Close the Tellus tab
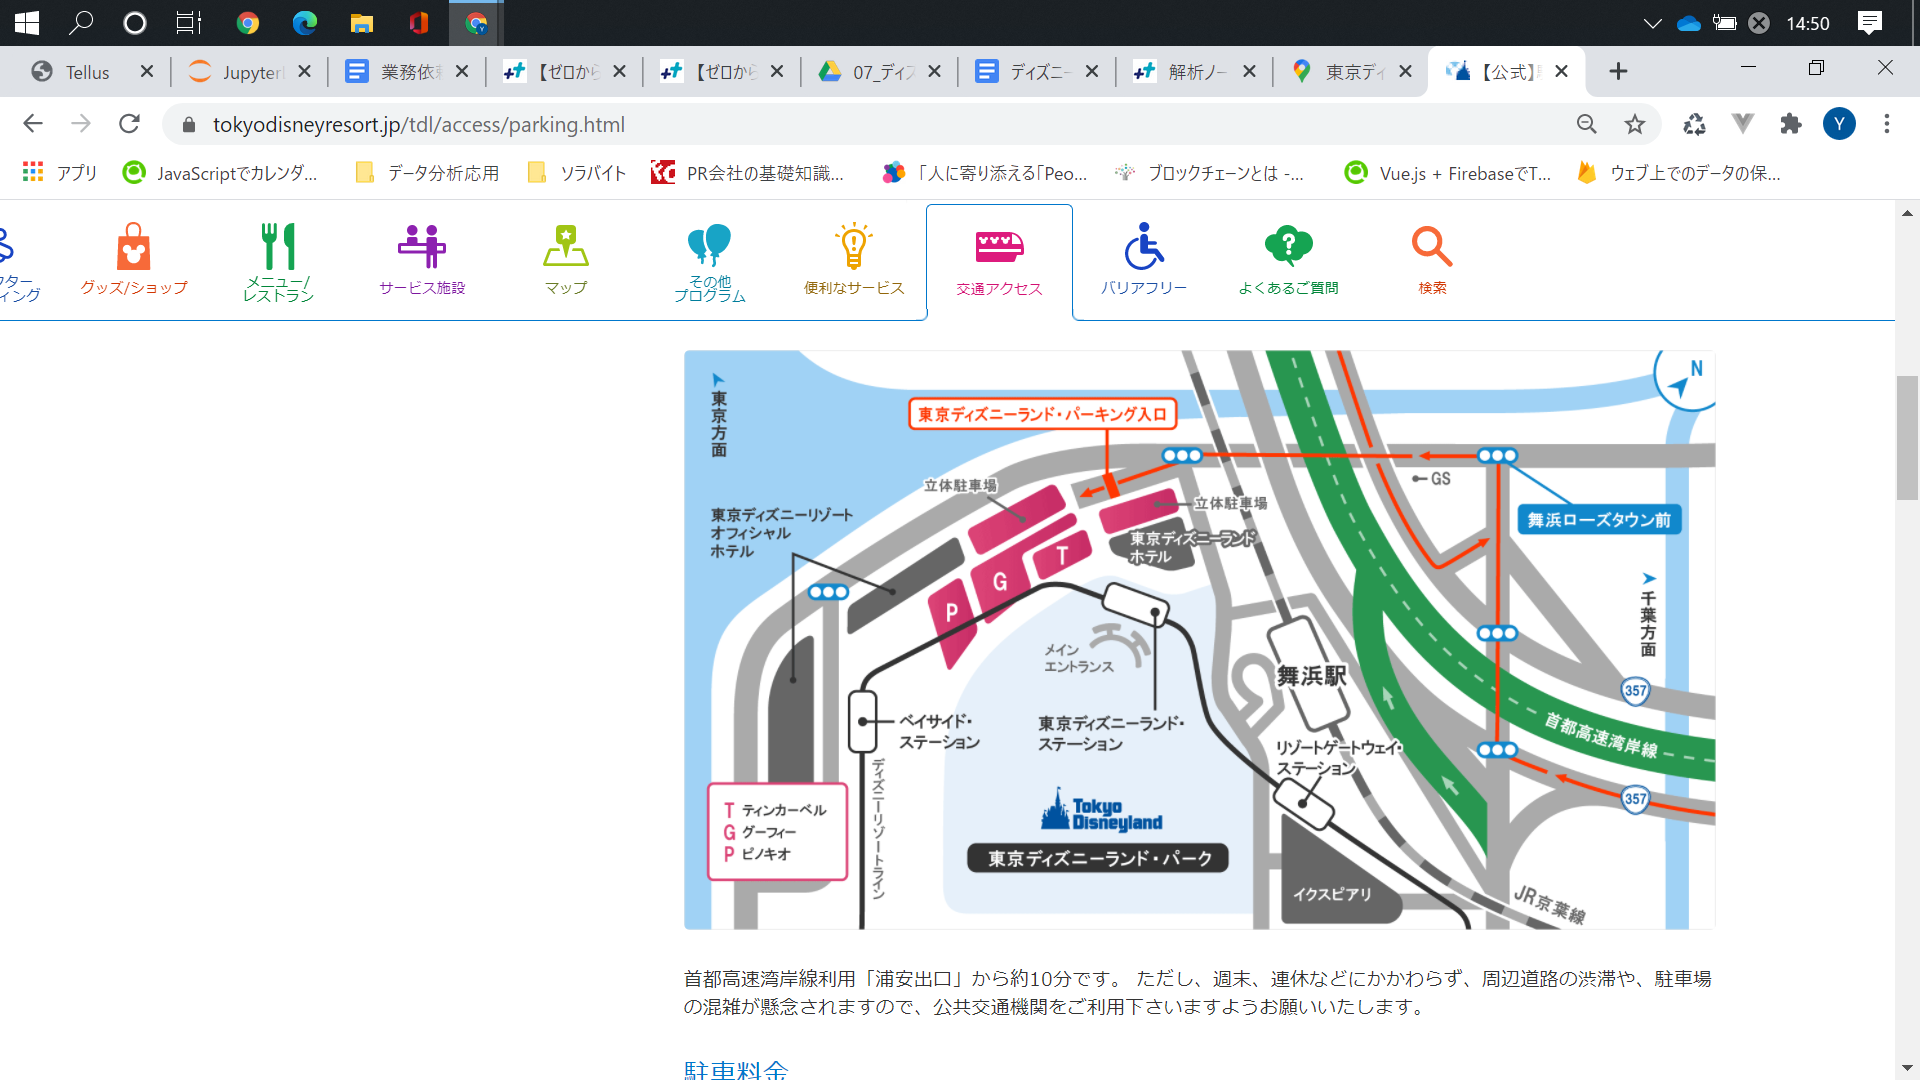This screenshot has height=1080, width=1920. point(147,72)
